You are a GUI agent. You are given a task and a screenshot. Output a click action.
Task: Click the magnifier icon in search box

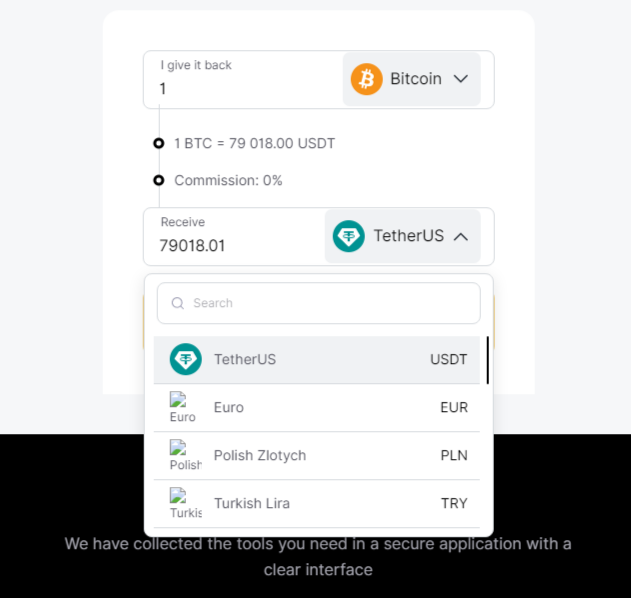point(177,303)
